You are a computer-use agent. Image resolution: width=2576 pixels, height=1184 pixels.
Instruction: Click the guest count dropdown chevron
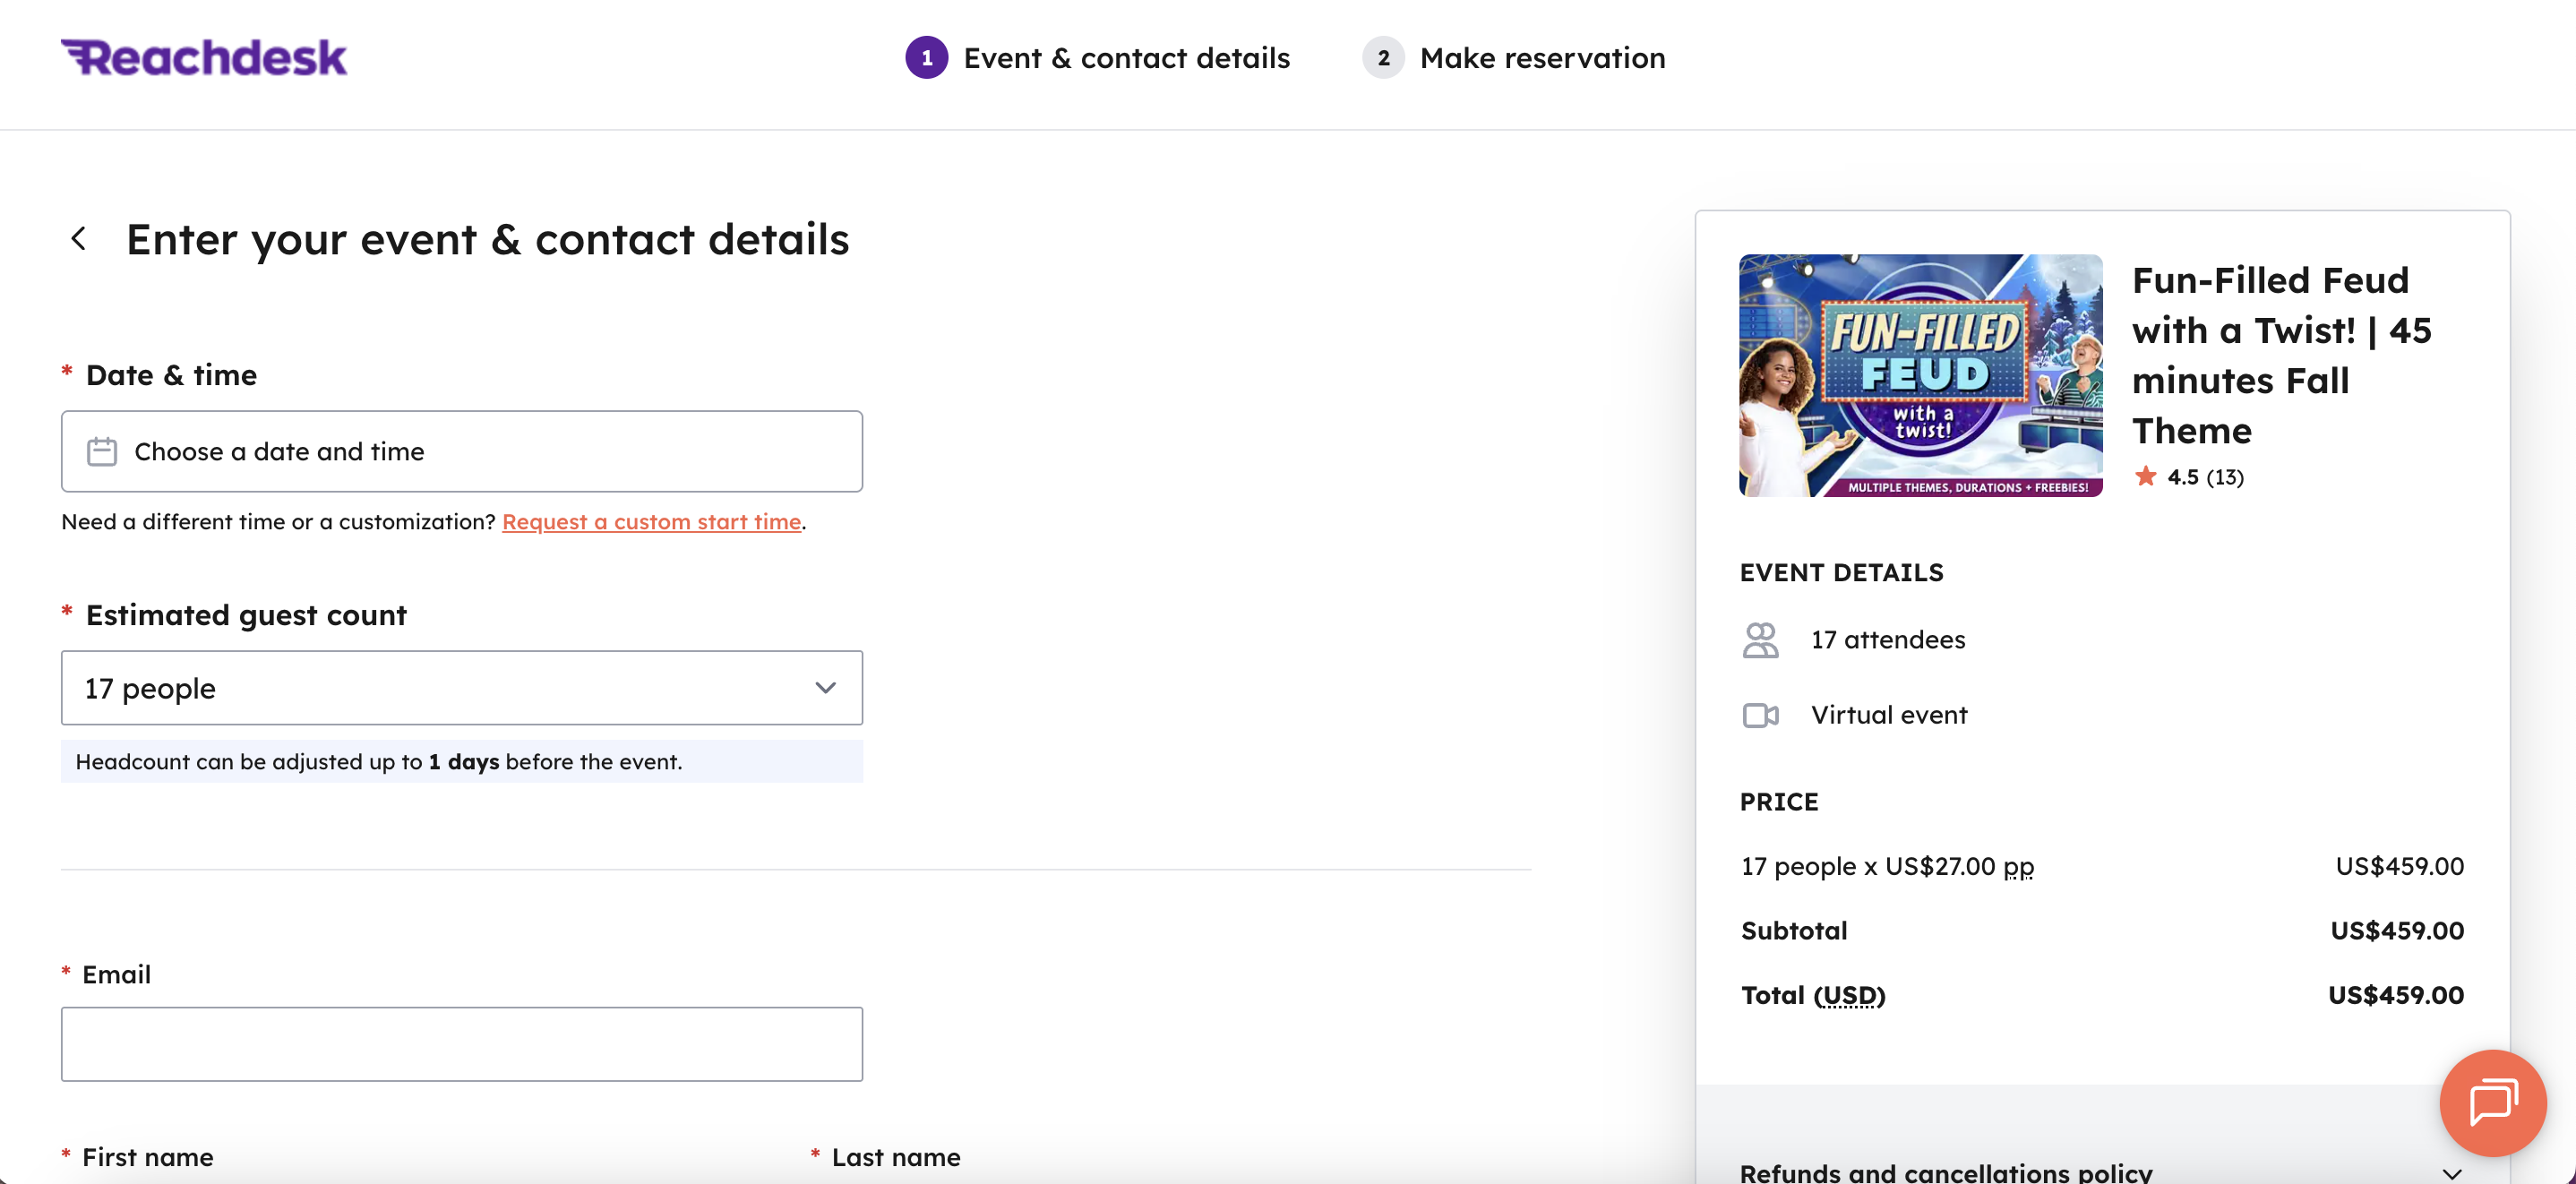825,688
